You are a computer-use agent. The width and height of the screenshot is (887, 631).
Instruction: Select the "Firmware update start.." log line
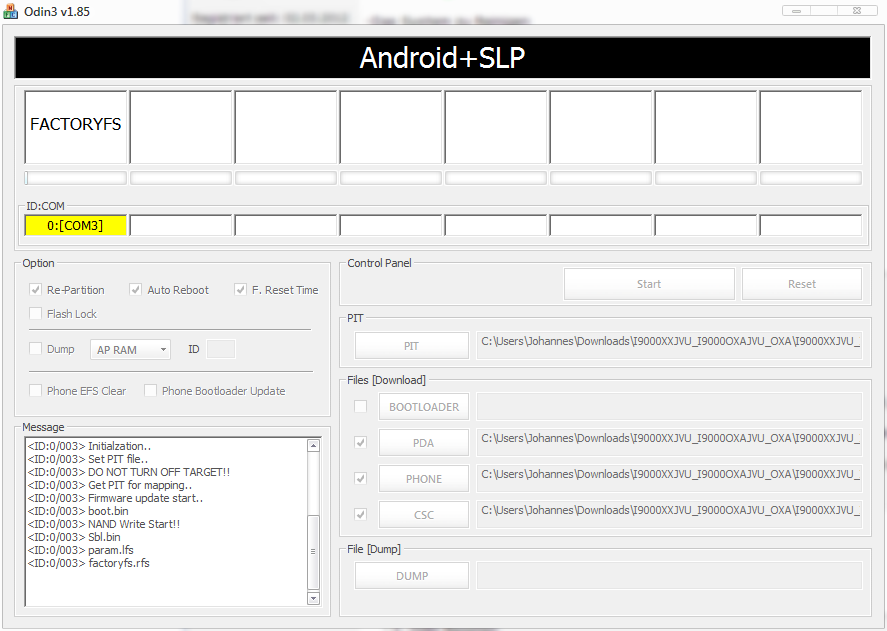(x=115, y=498)
